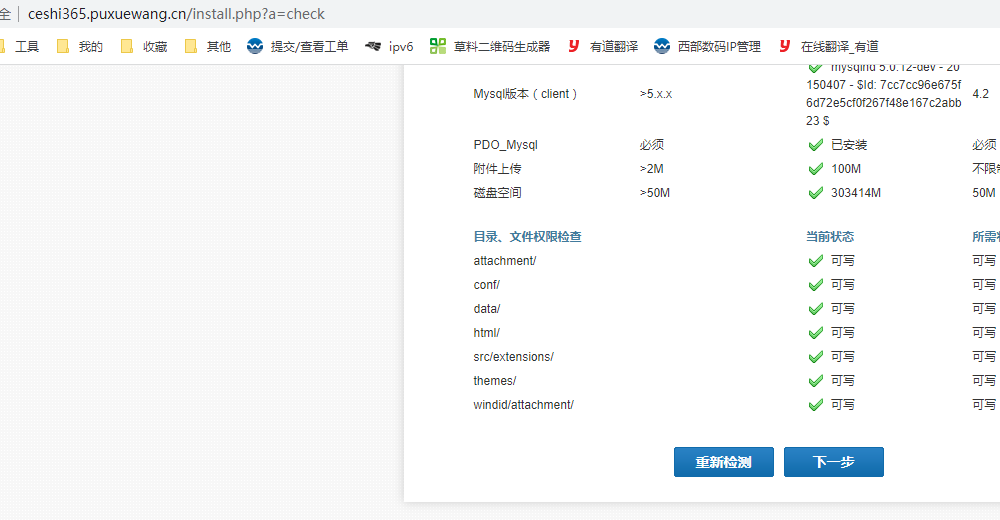This screenshot has width=1000, height=520.
Task: Select the 当前状态 column header
Action: pyautogui.click(x=830, y=237)
